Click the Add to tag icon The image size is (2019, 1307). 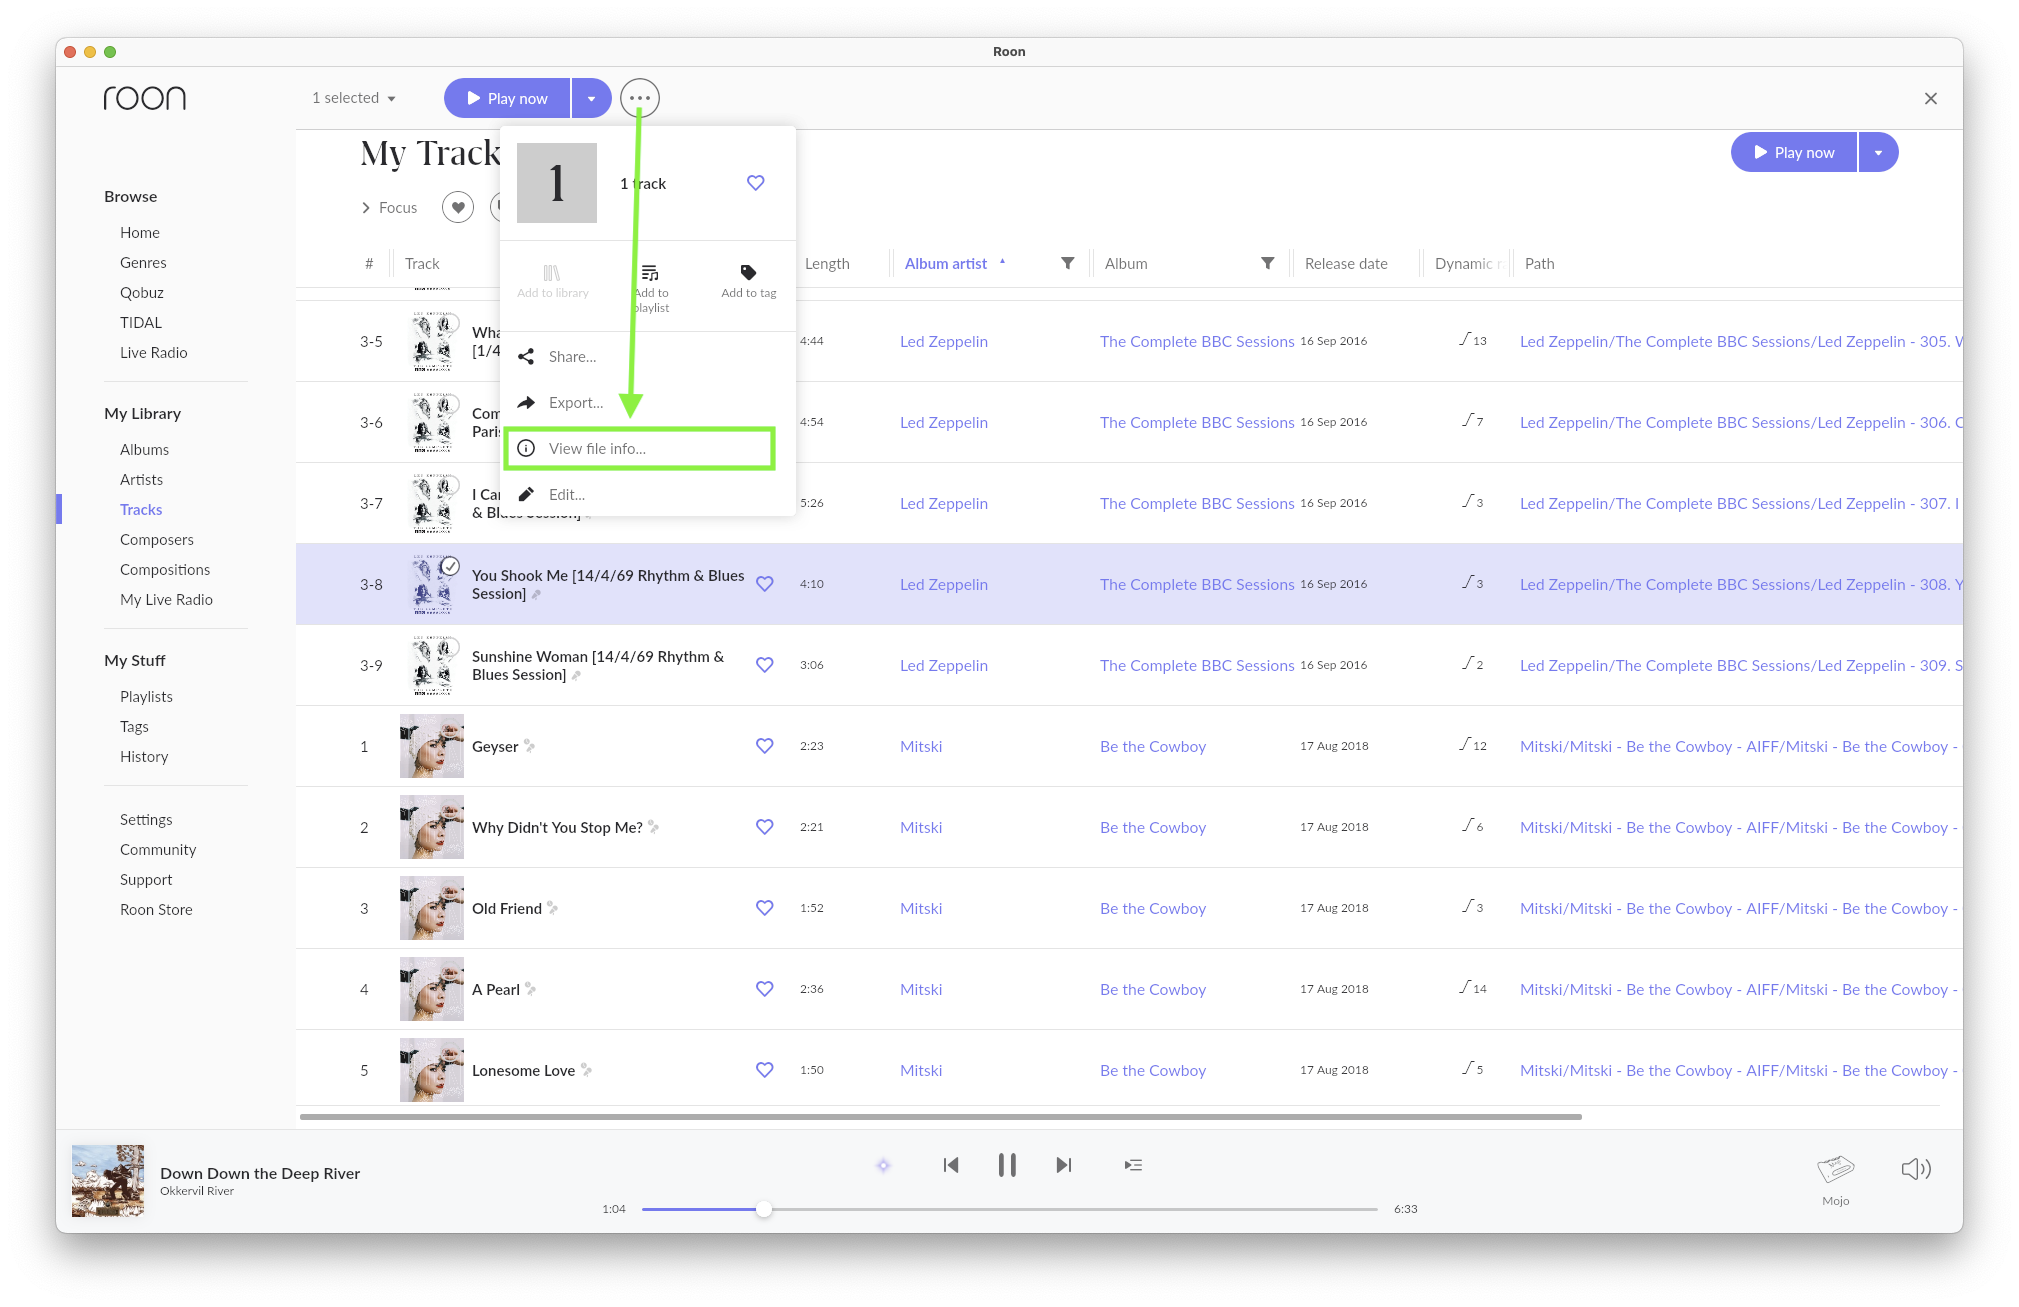(748, 272)
